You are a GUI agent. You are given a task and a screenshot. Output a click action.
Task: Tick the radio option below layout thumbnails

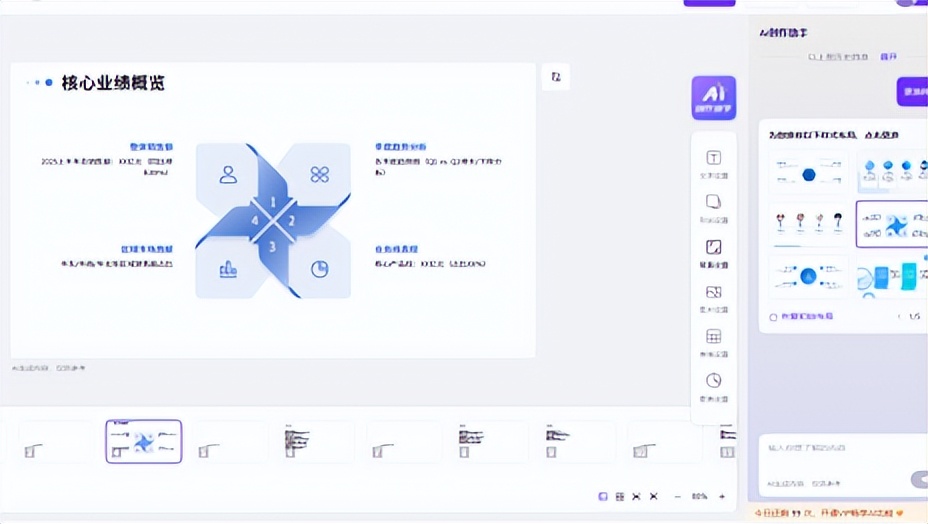pos(773,317)
